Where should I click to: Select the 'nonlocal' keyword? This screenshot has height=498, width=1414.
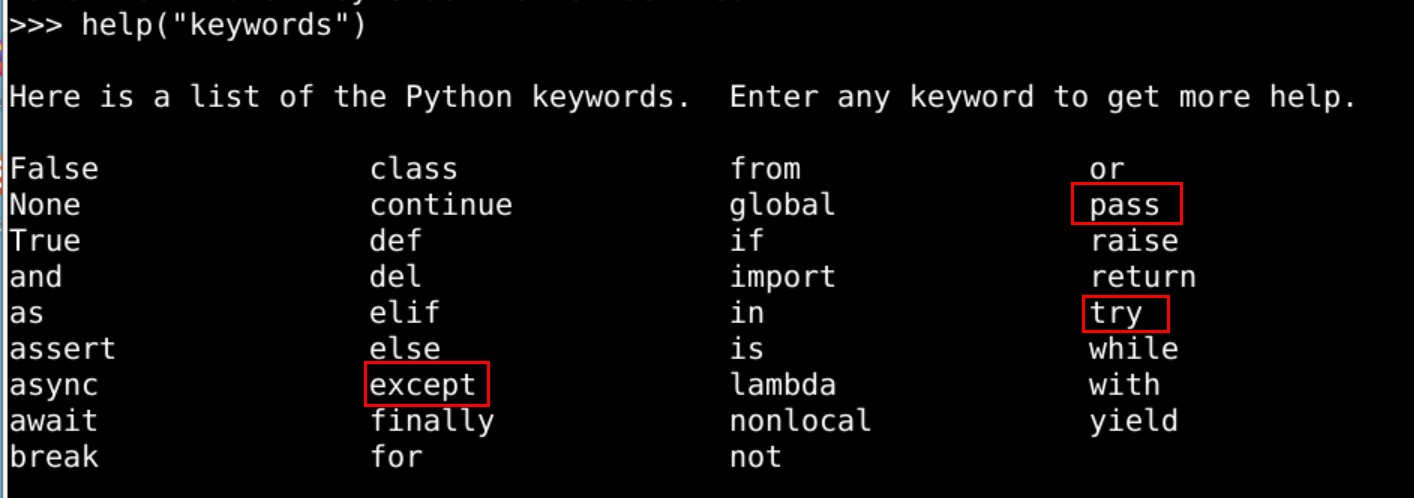(x=800, y=421)
